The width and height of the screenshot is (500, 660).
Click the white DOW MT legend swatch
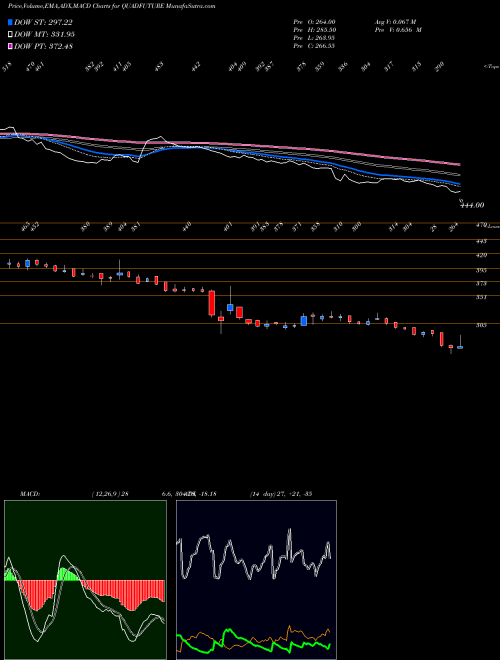(x=10, y=35)
